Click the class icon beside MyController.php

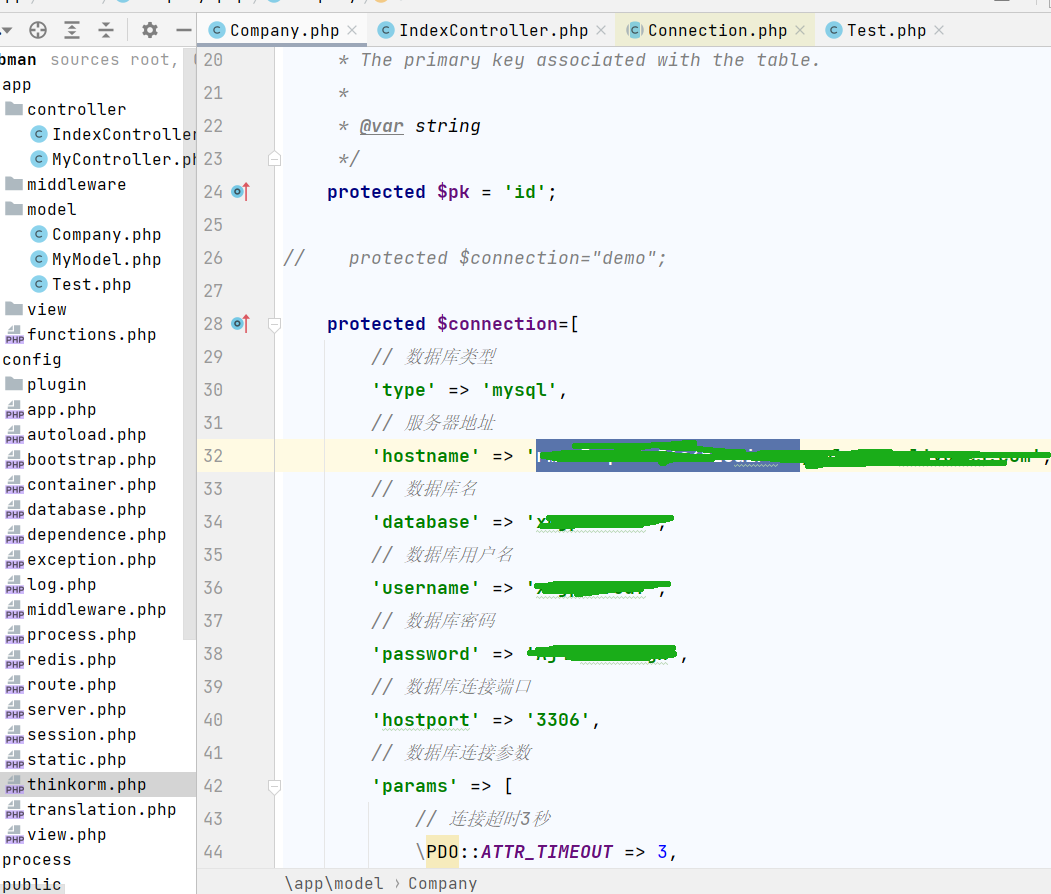pos(40,159)
